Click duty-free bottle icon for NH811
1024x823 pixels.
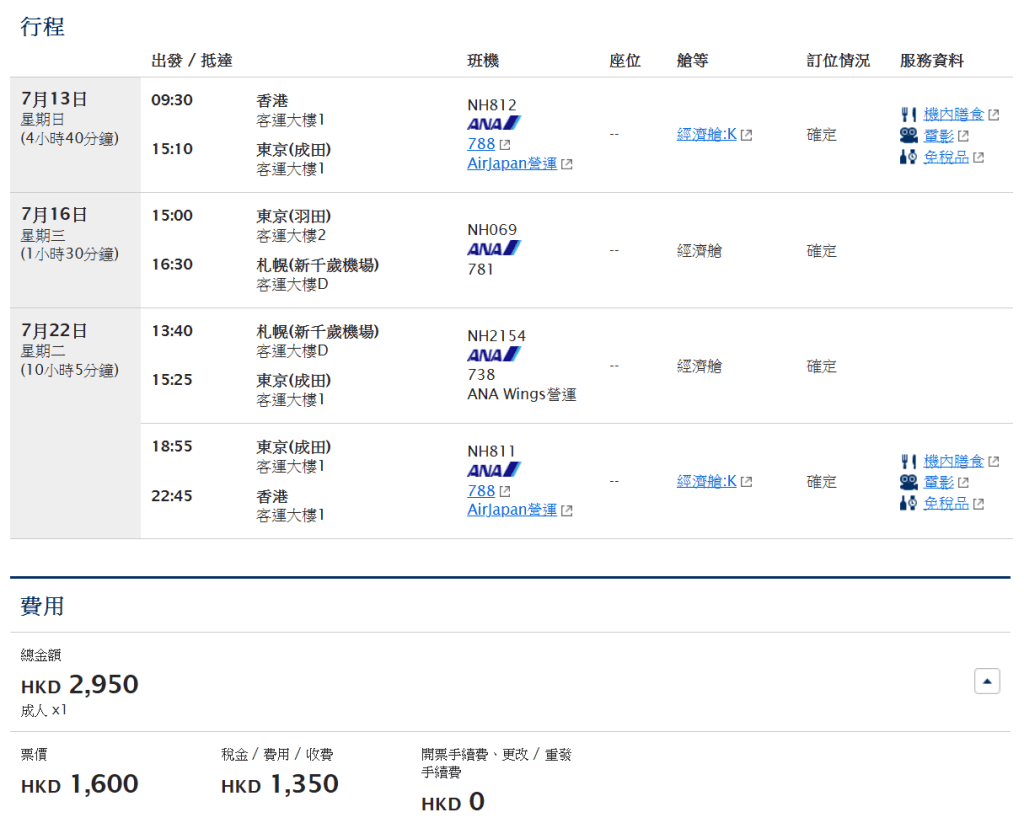coord(908,503)
